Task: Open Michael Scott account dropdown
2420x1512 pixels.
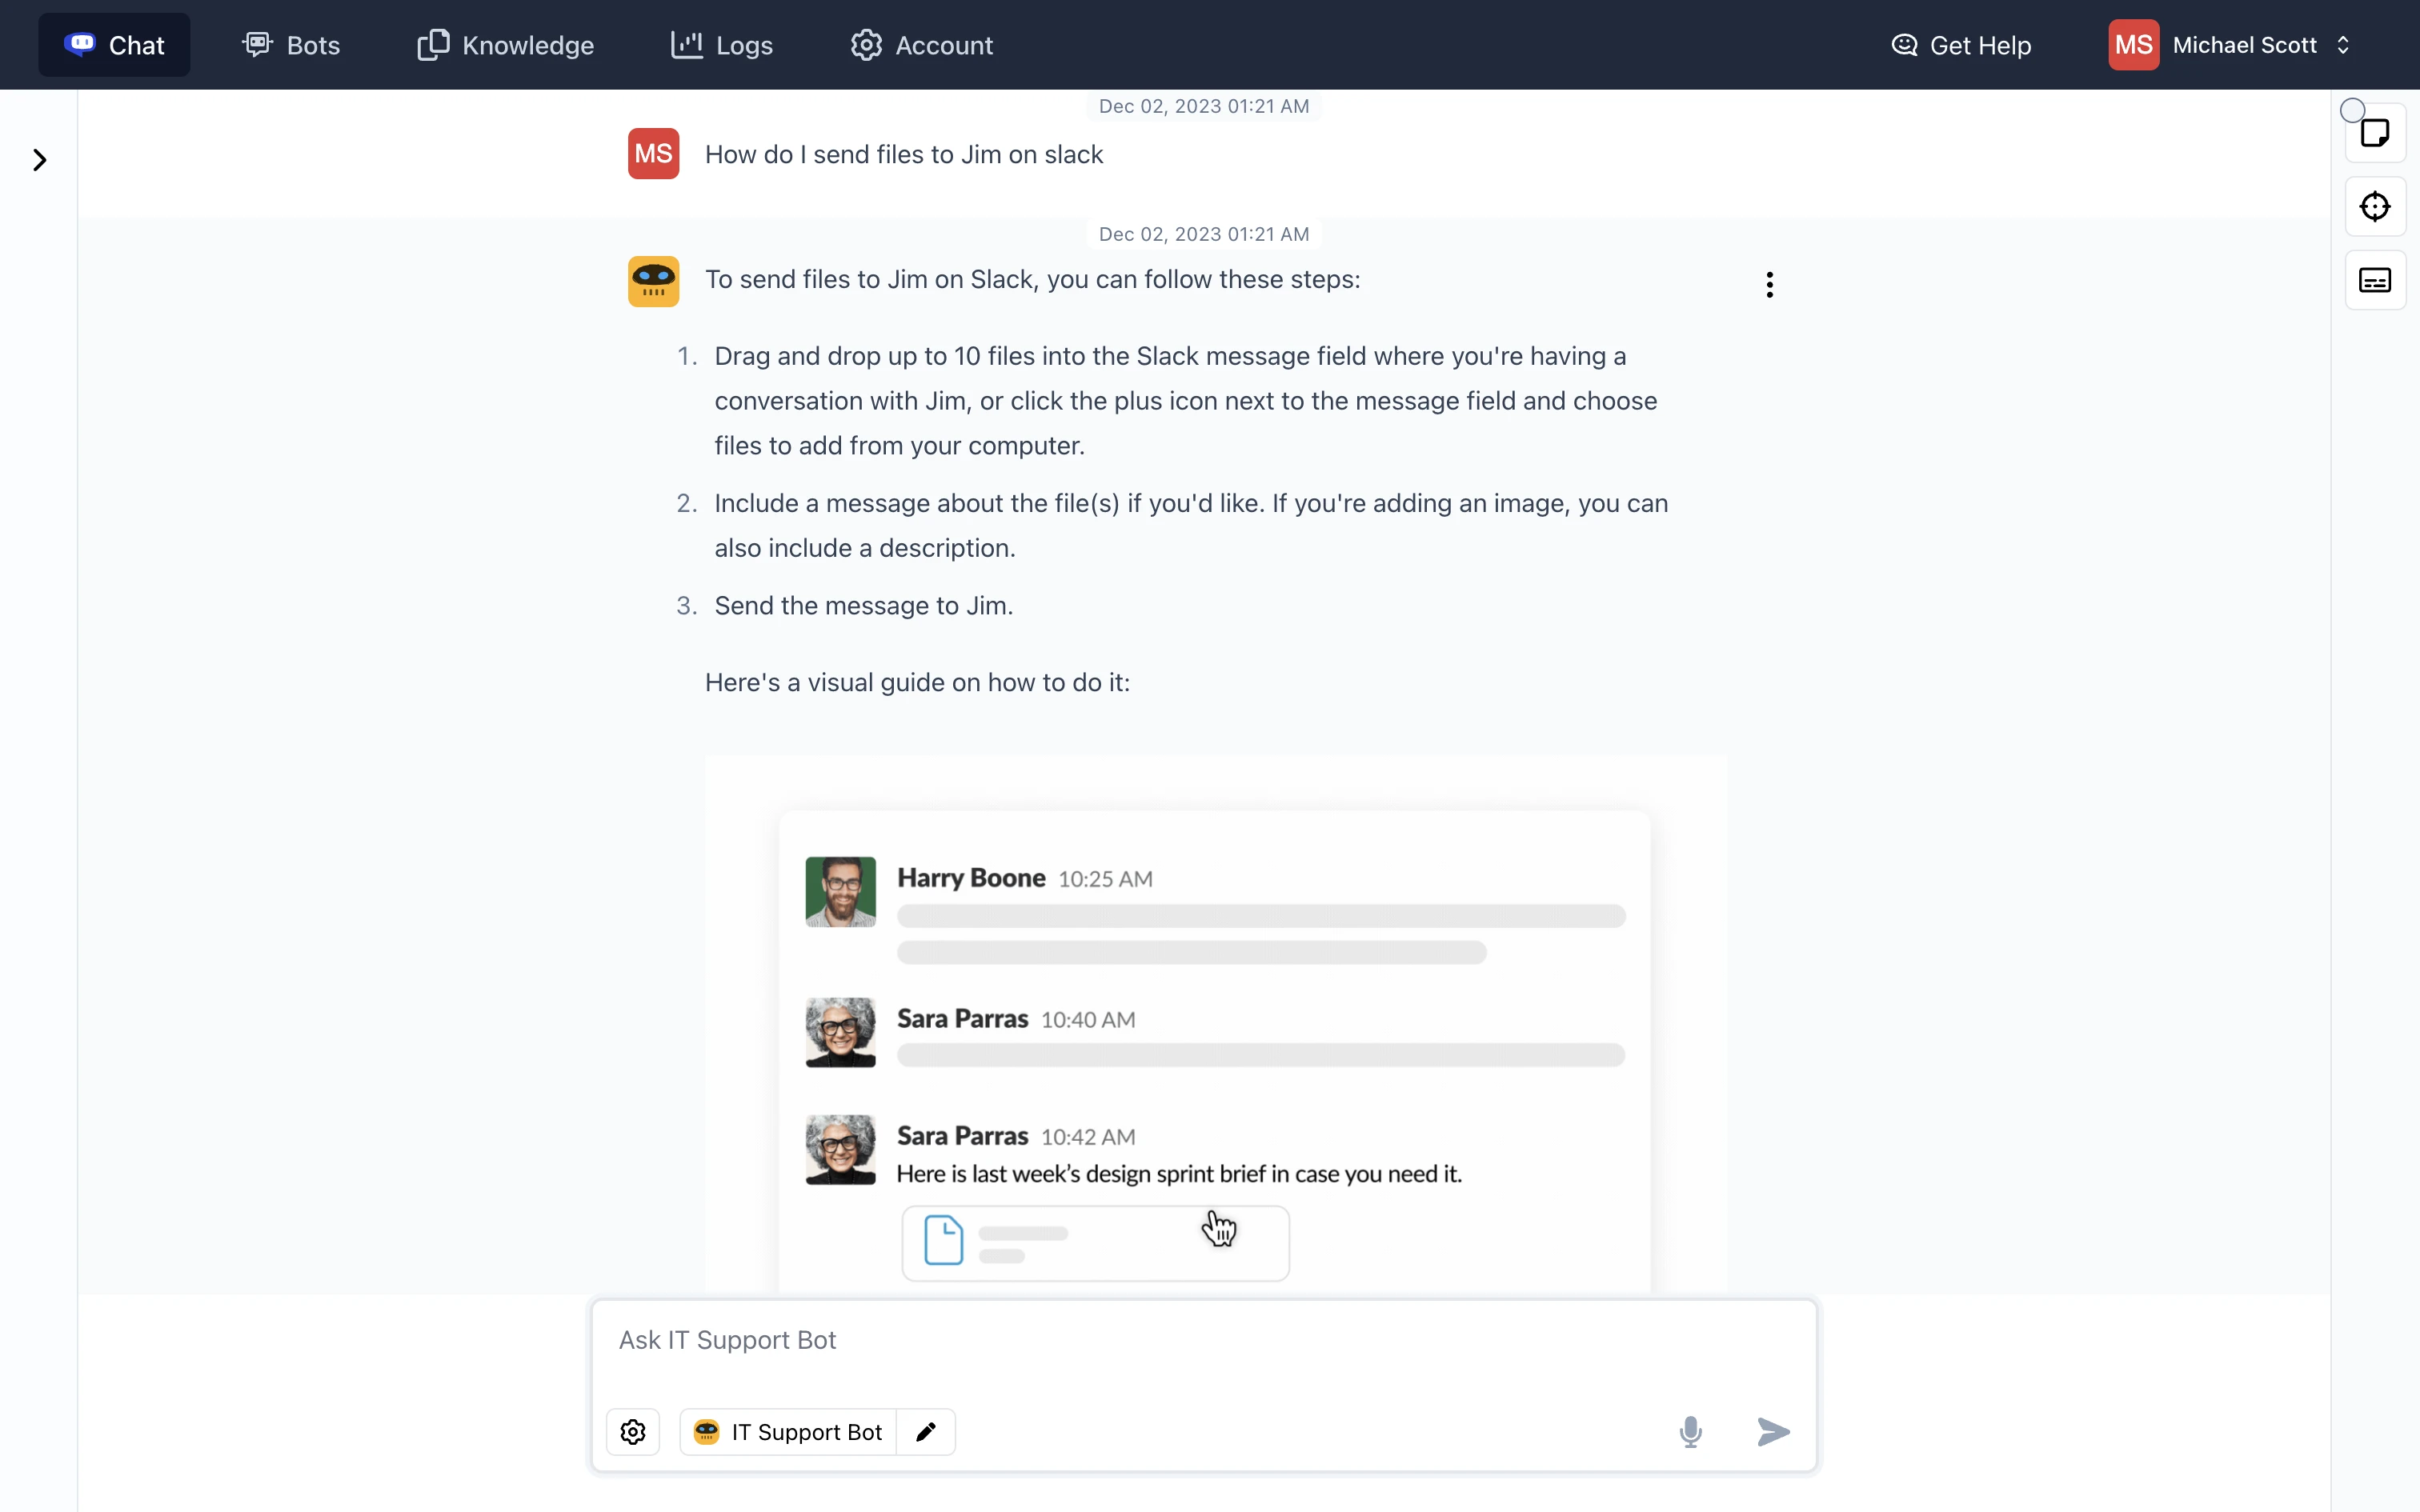Action: tap(2230, 45)
